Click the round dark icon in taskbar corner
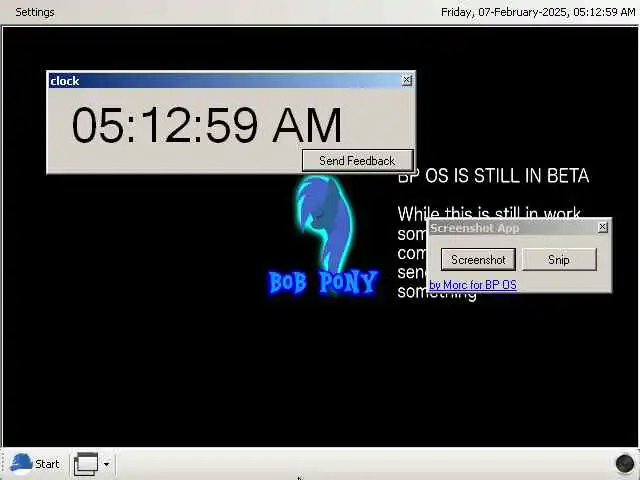 pos(624,463)
